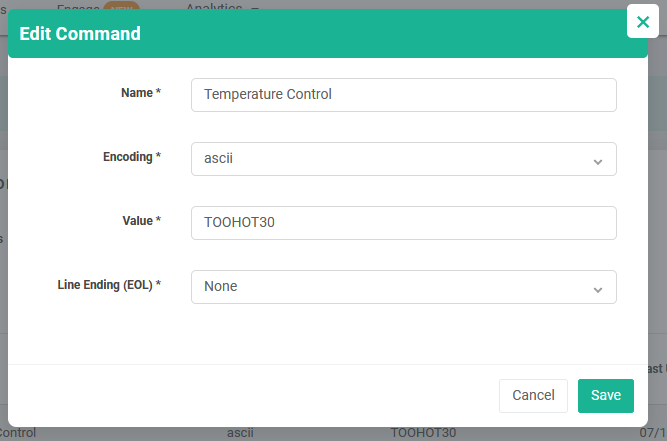Click the Edit Command dialog title
The width and height of the screenshot is (667, 441).
tap(80, 34)
